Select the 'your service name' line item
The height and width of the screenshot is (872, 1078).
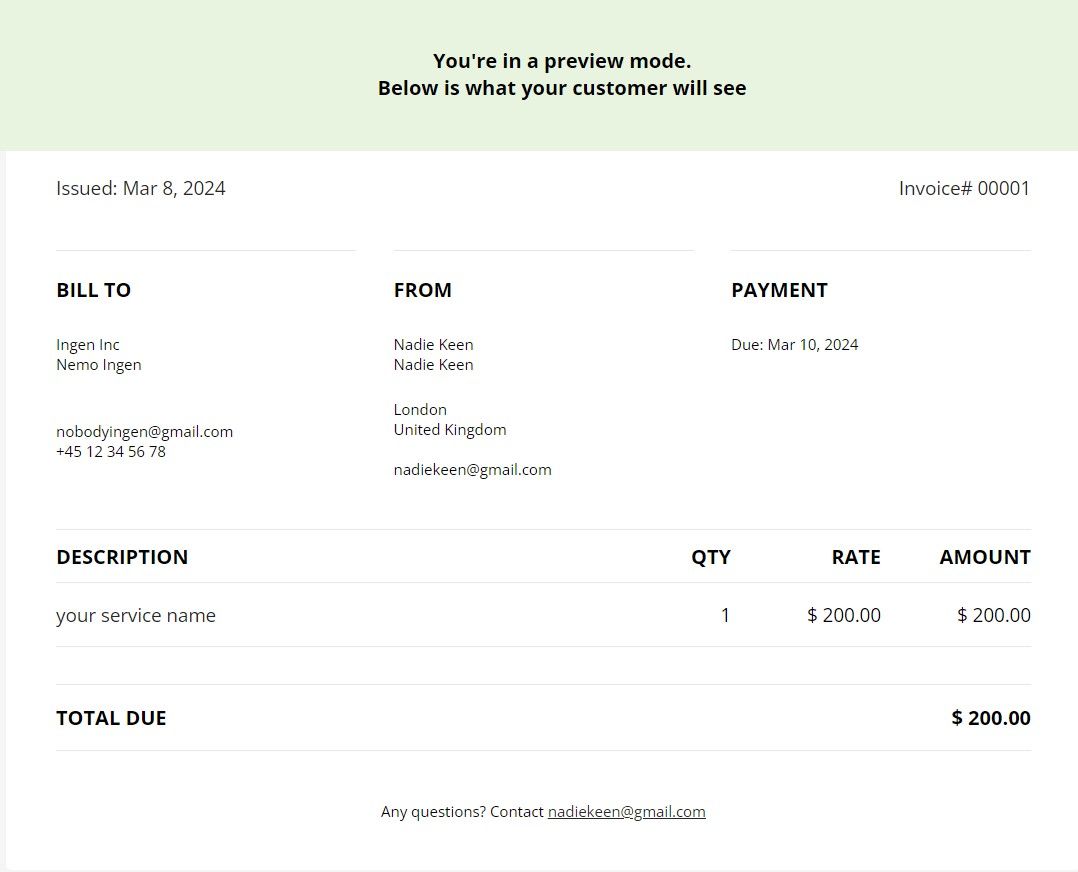click(x=136, y=615)
